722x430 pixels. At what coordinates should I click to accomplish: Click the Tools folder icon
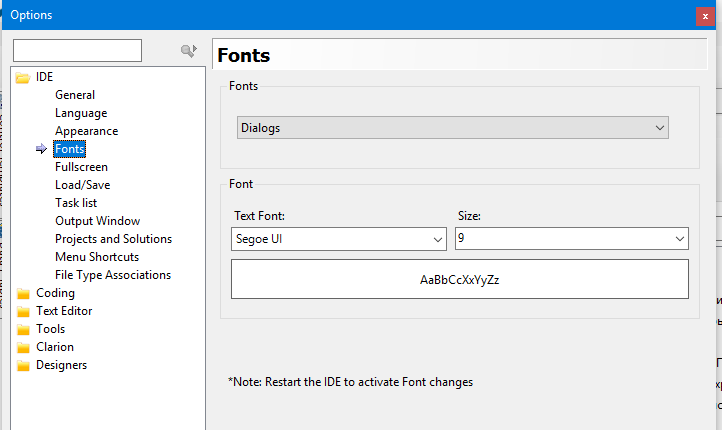22,329
